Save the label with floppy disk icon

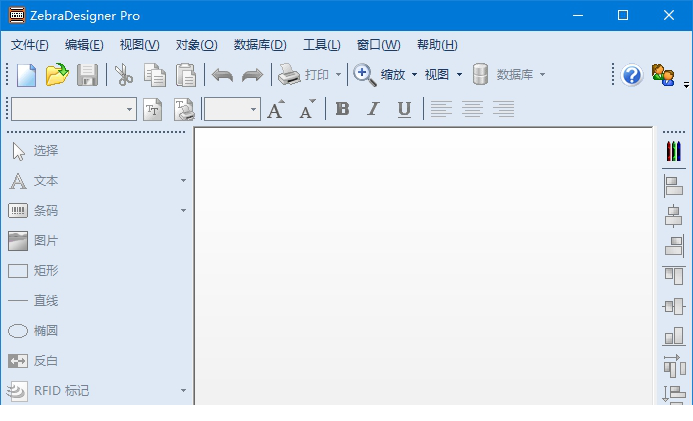(87, 75)
